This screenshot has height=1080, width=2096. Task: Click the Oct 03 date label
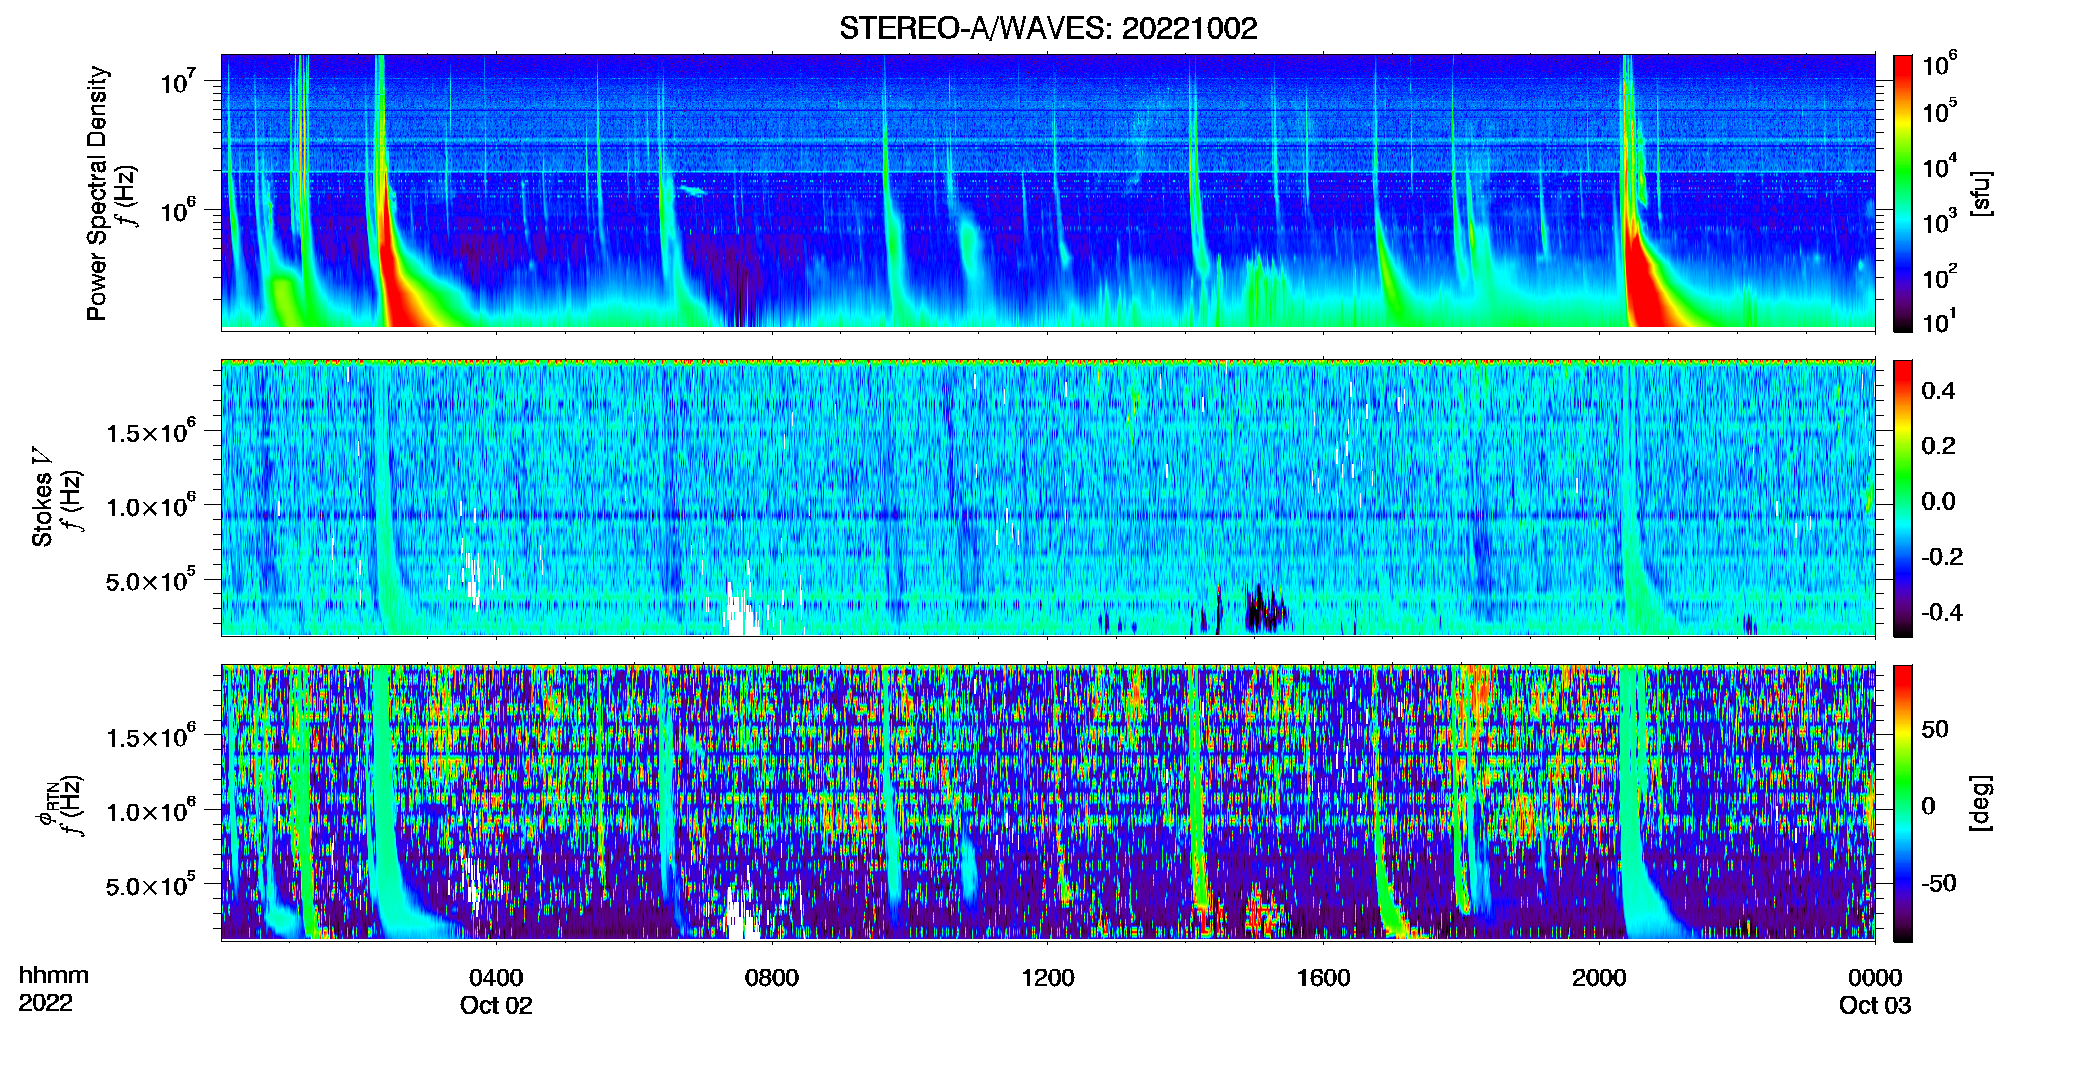[x=1875, y=1006]
